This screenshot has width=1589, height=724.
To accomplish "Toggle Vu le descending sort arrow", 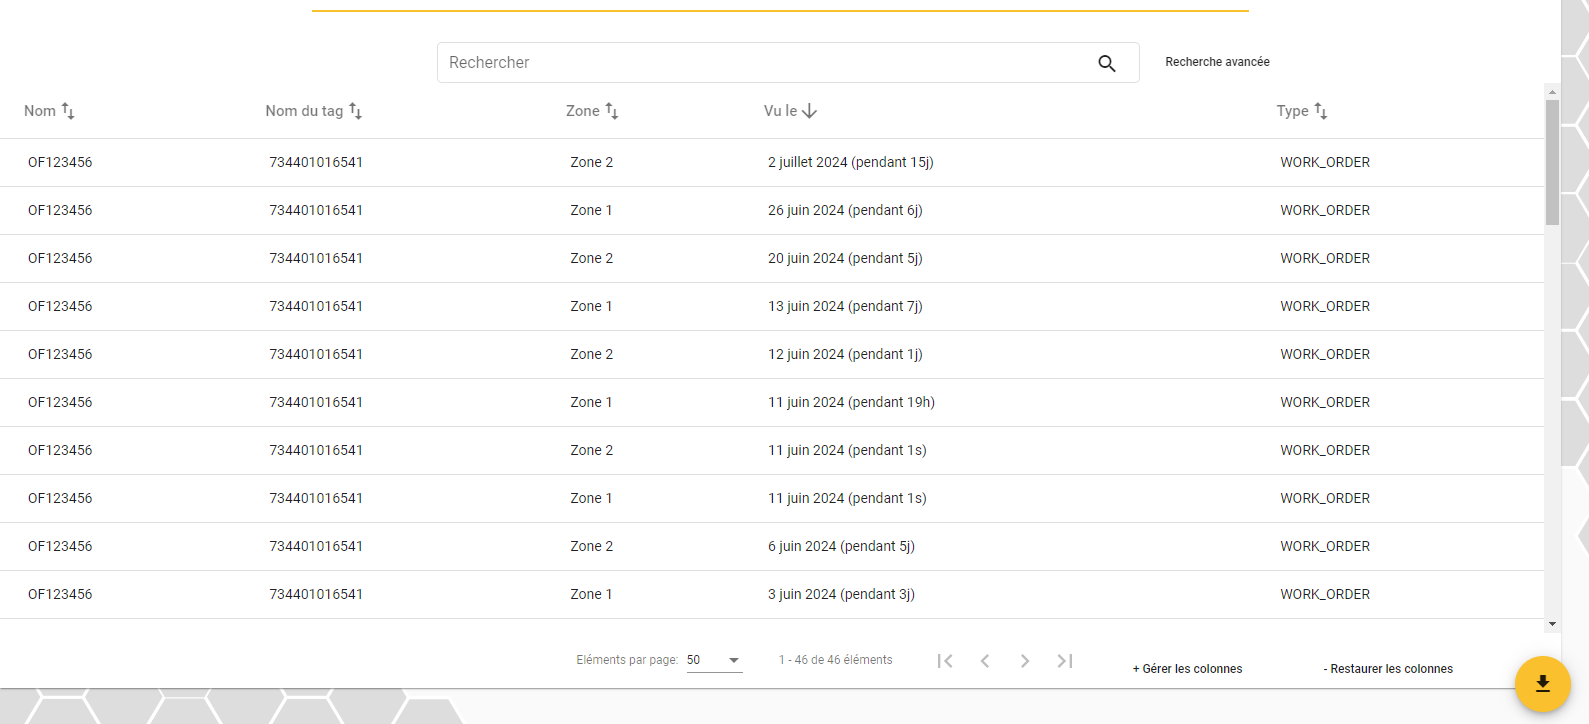I will click(x=810, y=111).
